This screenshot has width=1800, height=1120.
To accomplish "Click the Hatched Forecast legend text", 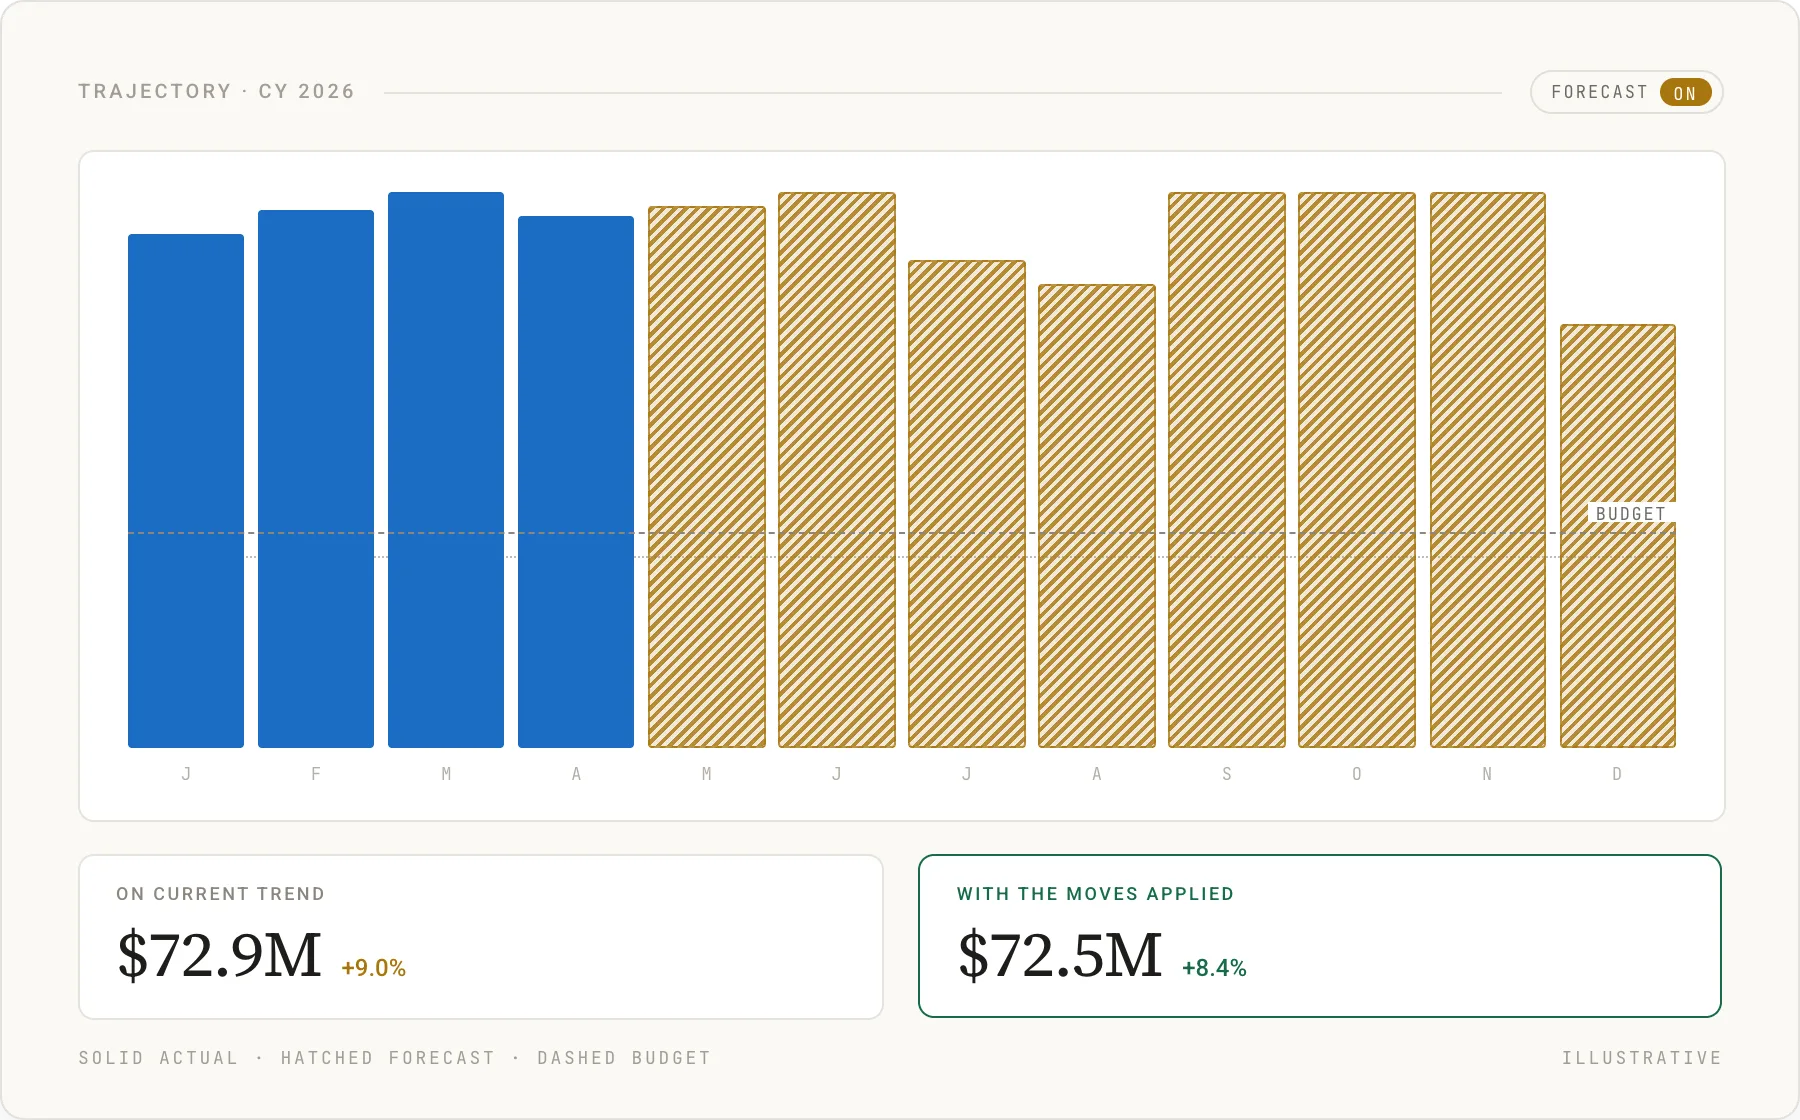I will coord(388,1058).
